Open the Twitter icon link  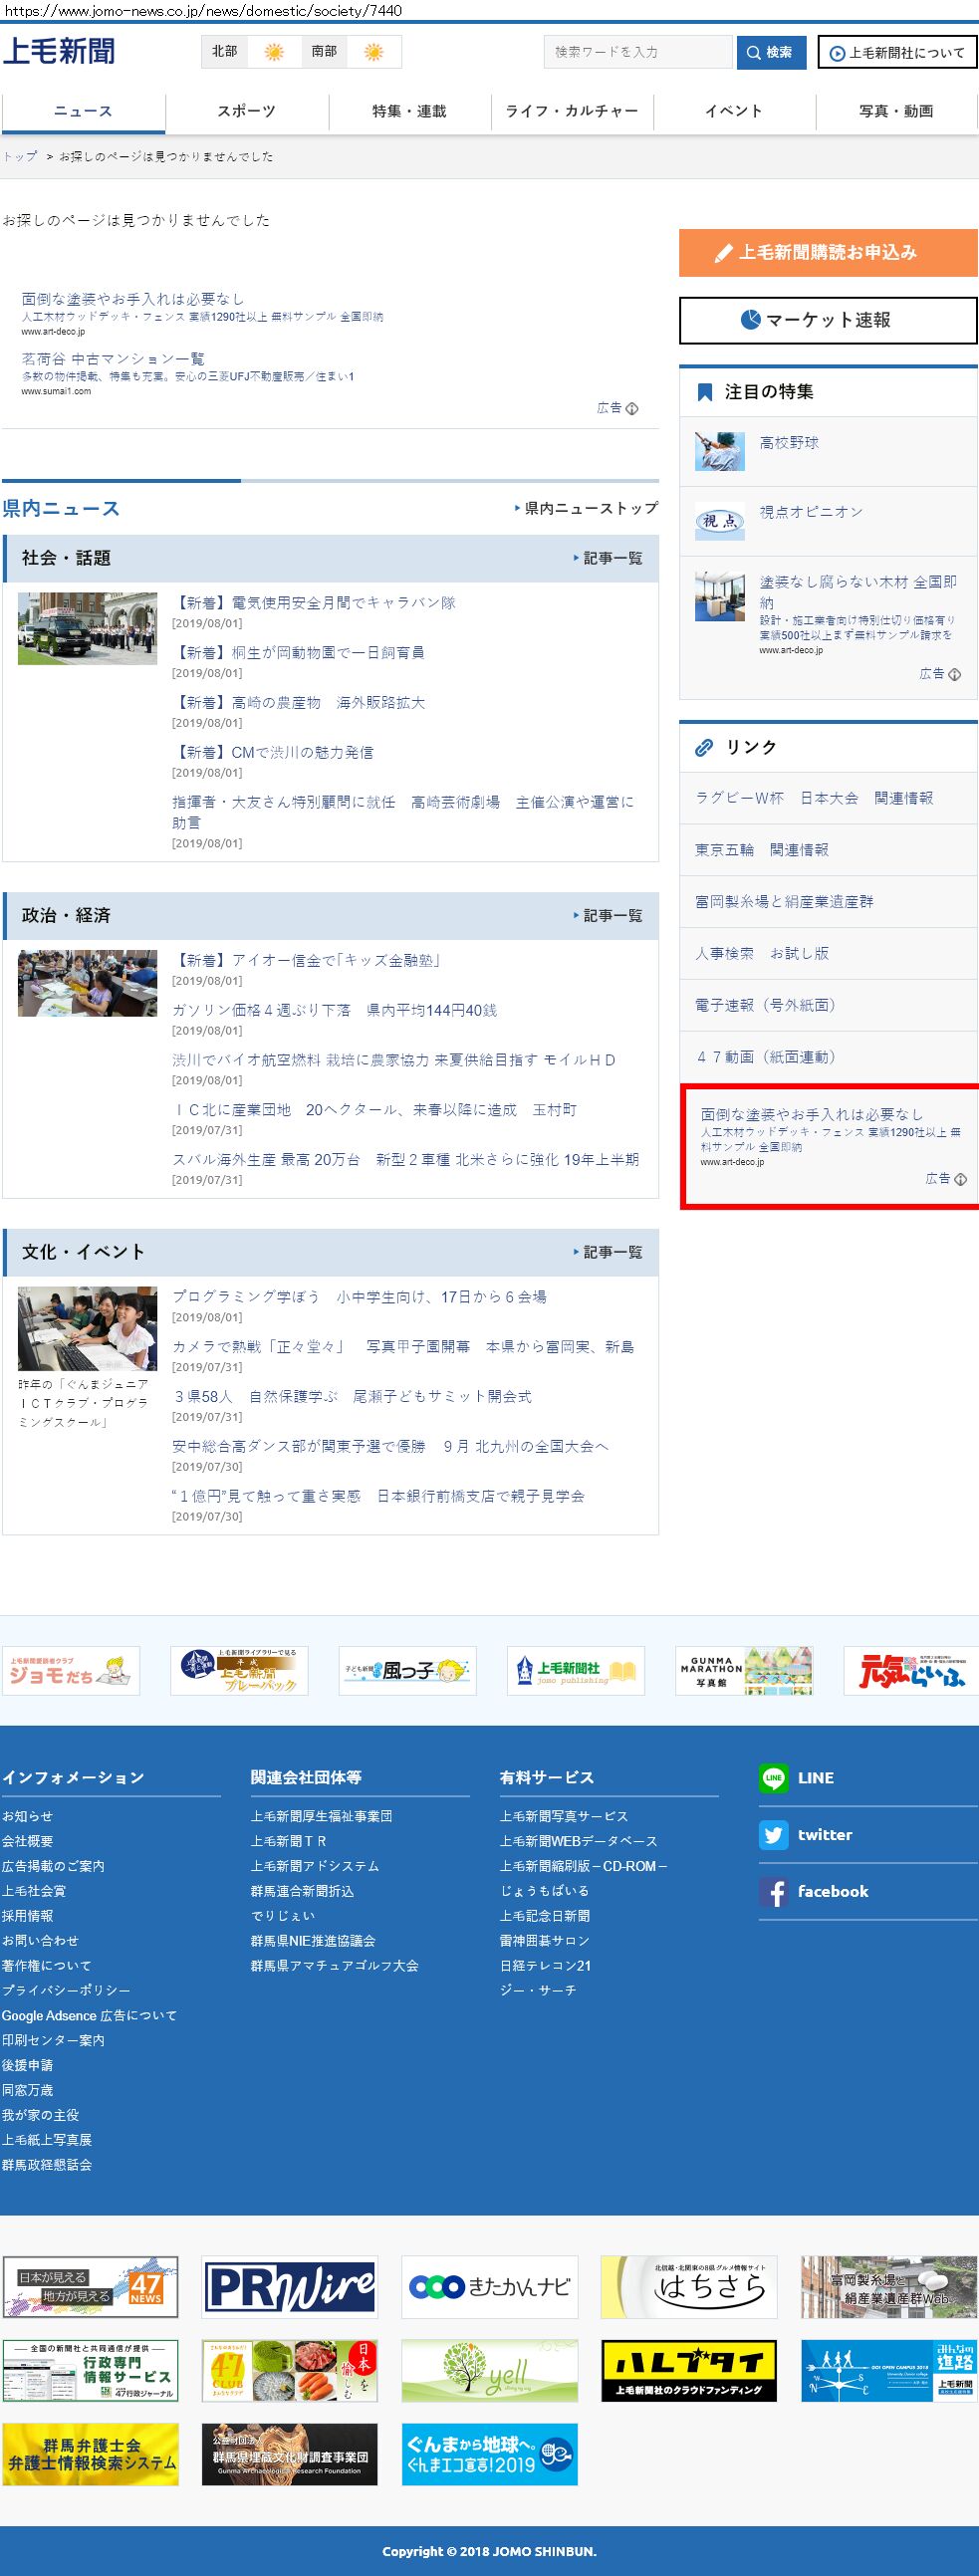(x=773, y=1834)
